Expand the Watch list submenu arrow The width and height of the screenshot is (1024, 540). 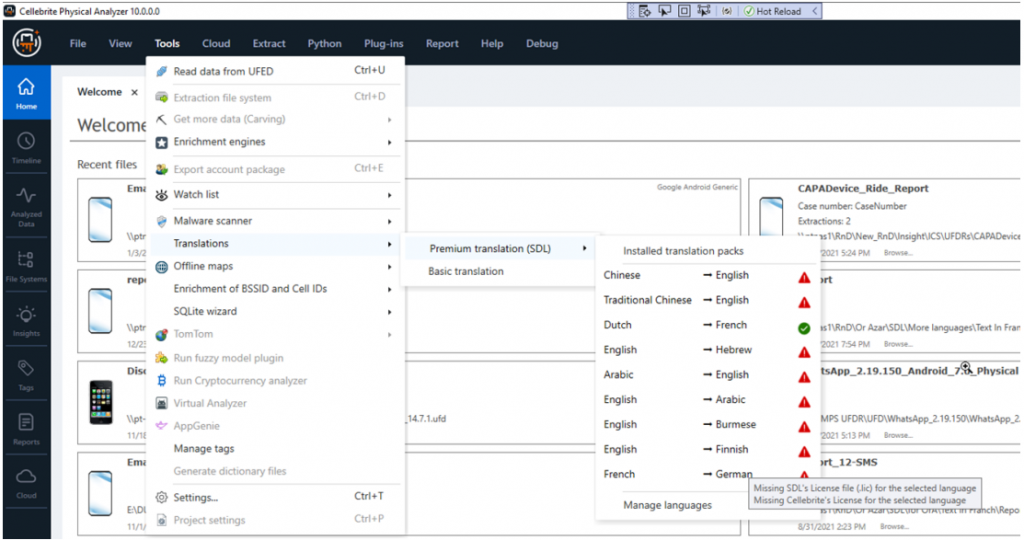pyautogui.click(x=389, y=195)
